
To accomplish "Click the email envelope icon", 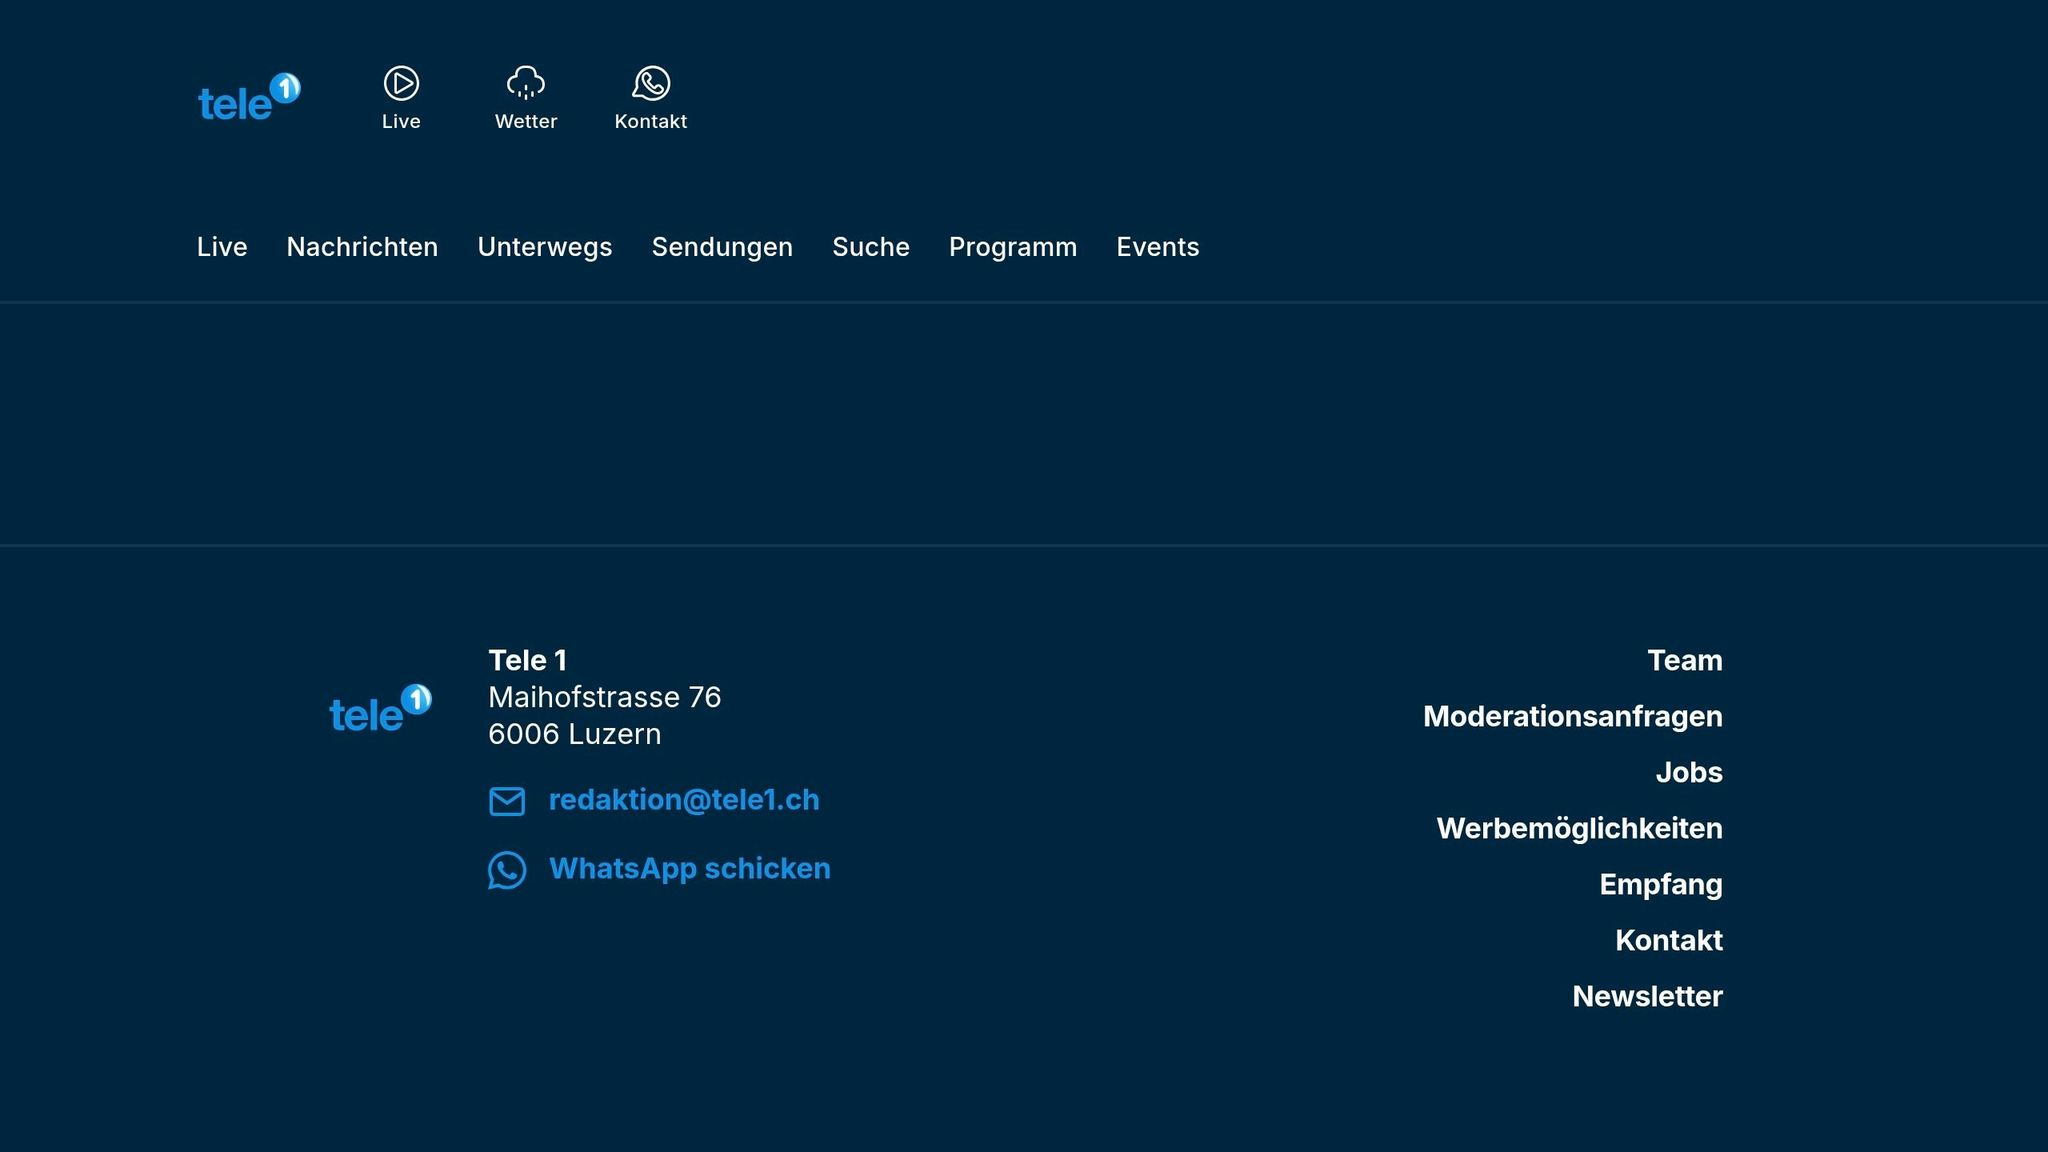I will click(x=507, y=801).
